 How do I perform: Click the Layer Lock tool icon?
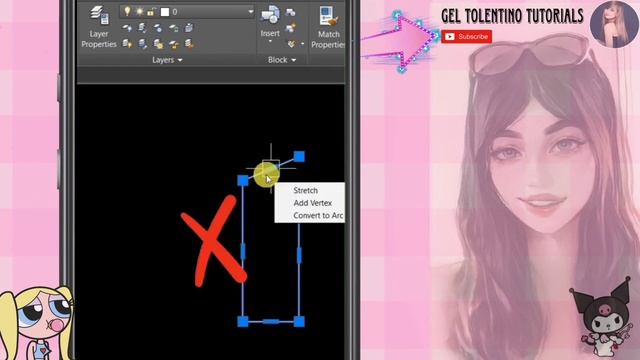point(173,28)
